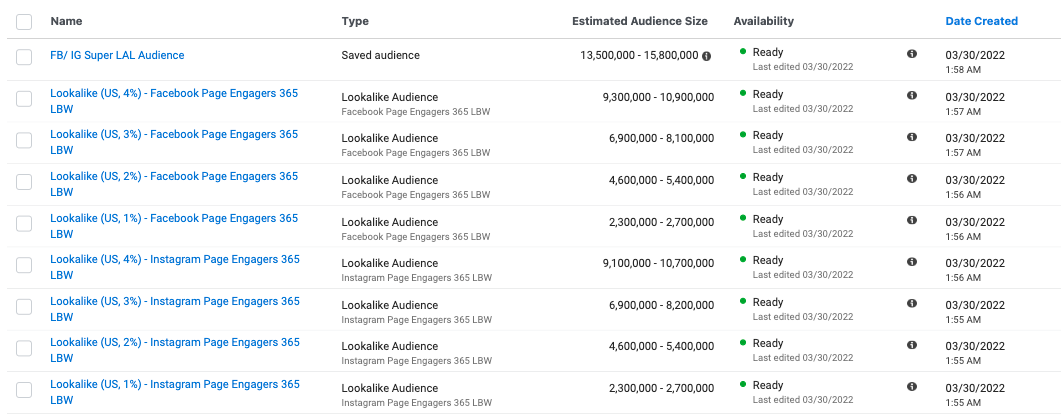
Task: Open availability info icon for Lookalike 4% Facebook row
Action: click(911, 95)
